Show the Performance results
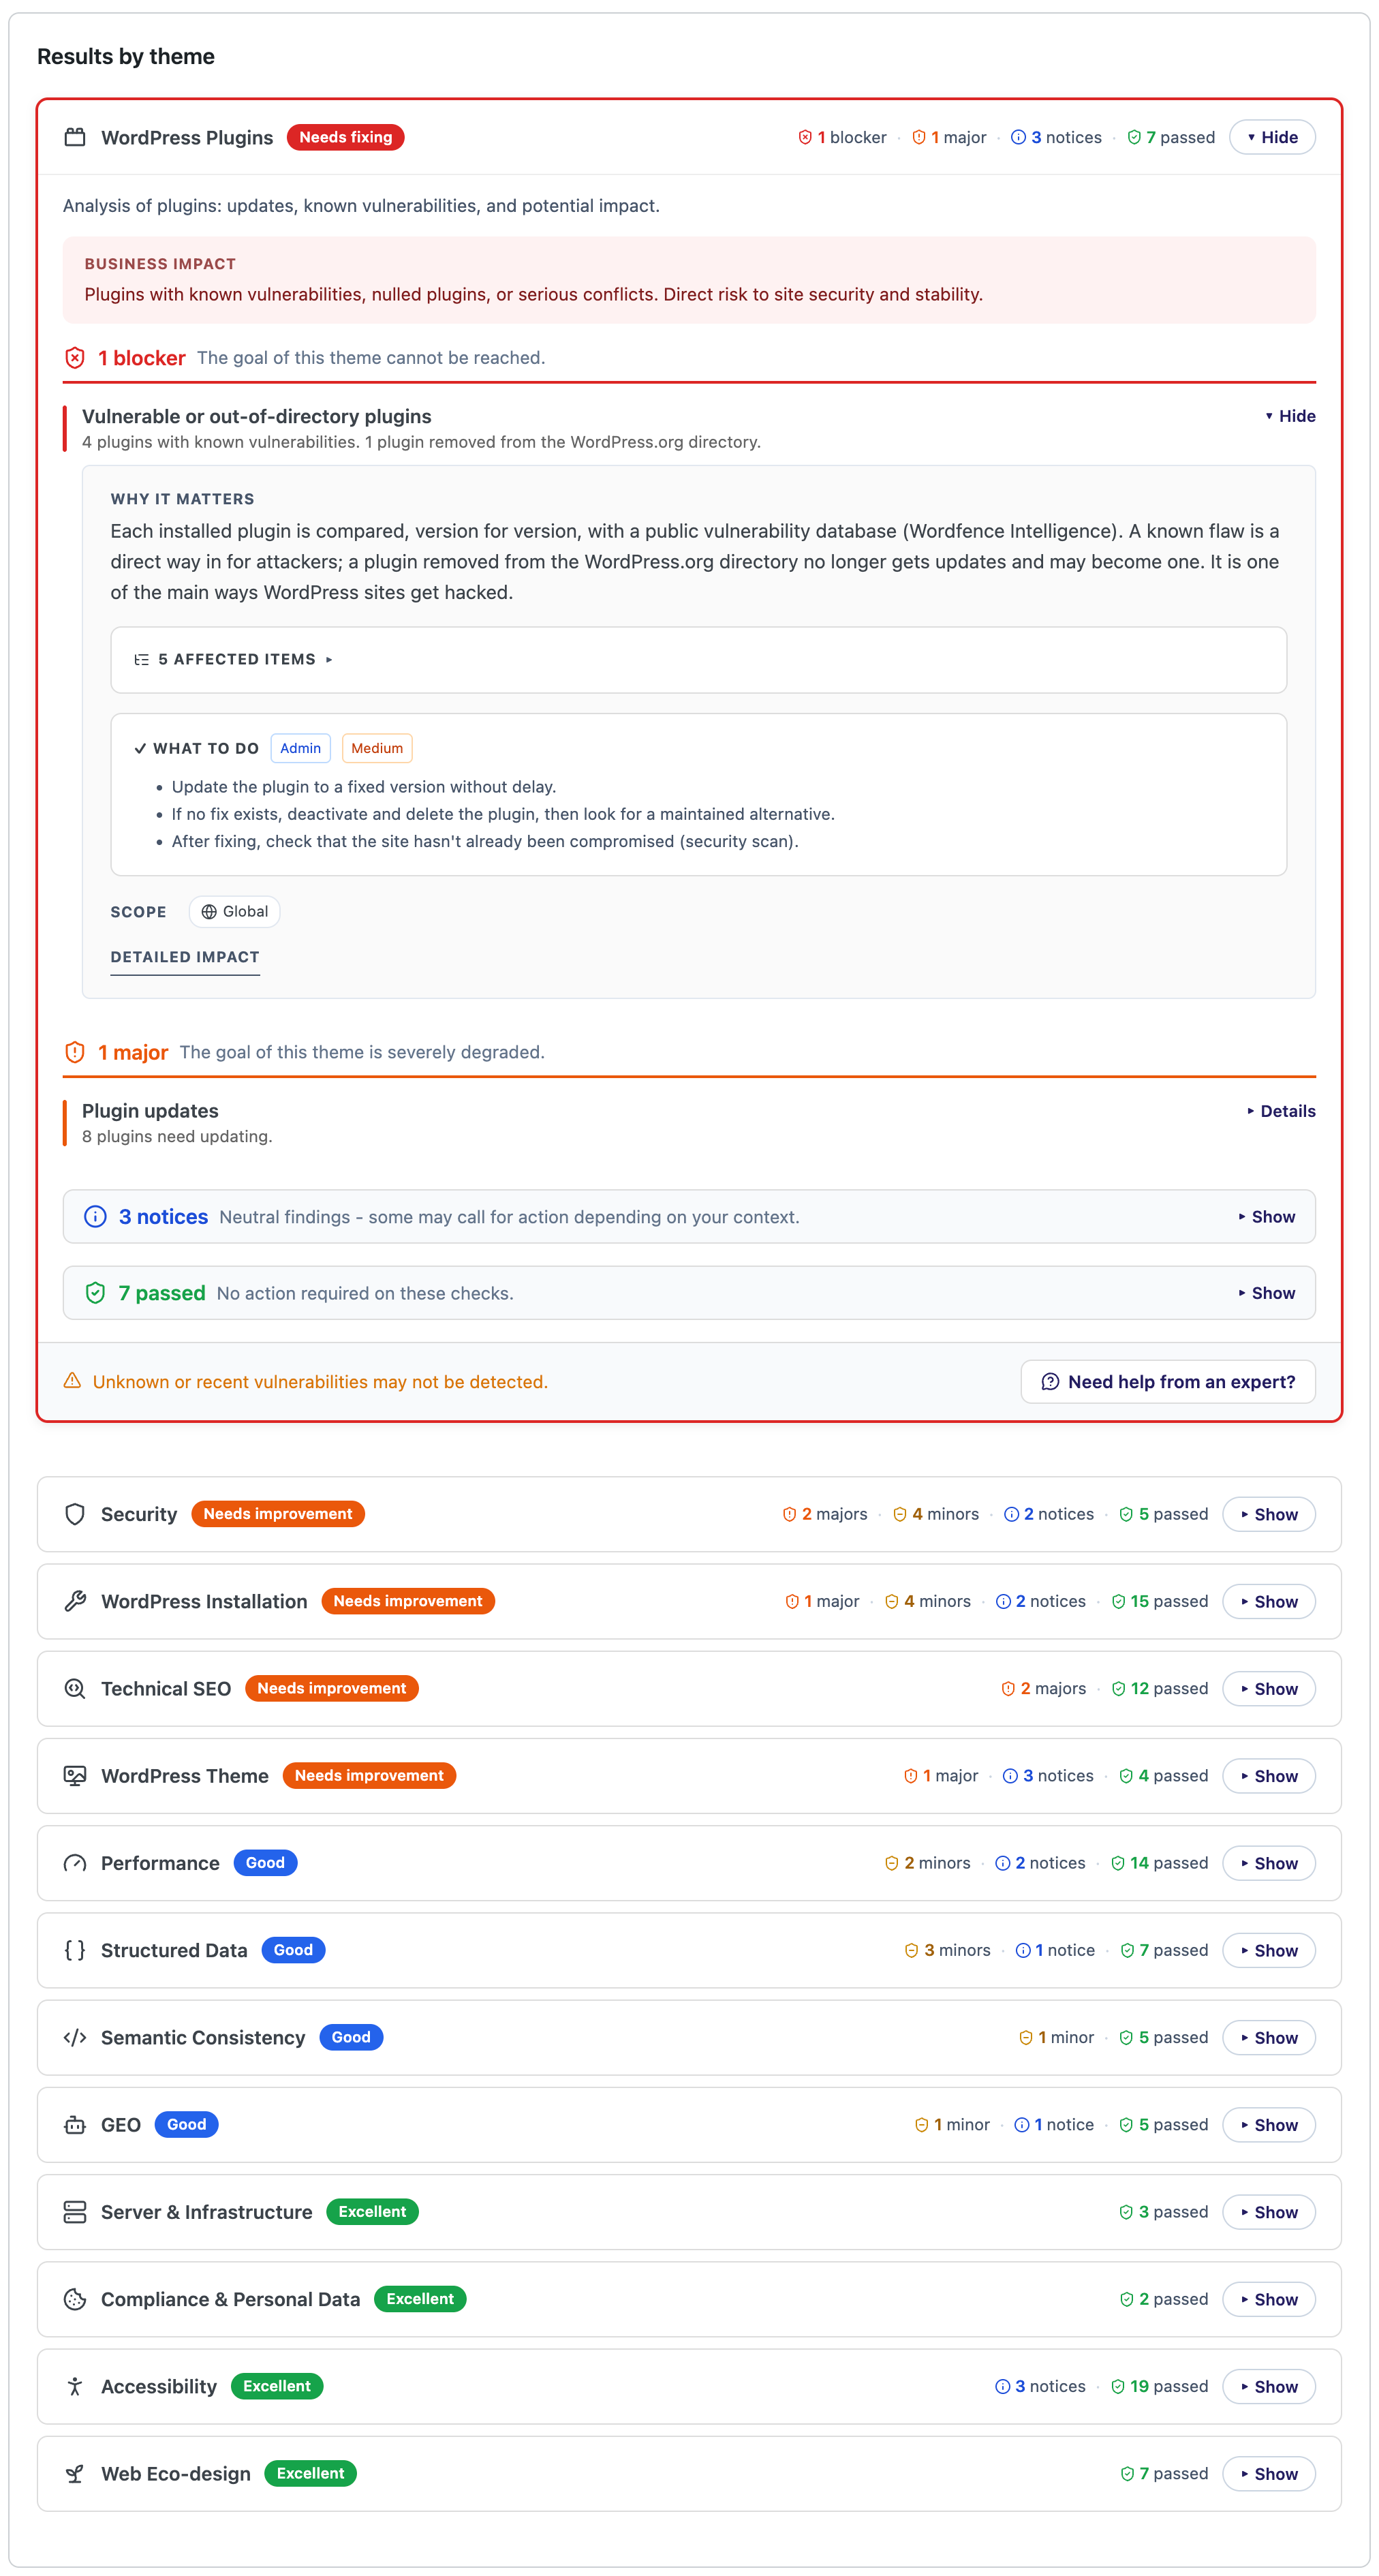1379x2576 pixels. (x=1269, y=1864)
